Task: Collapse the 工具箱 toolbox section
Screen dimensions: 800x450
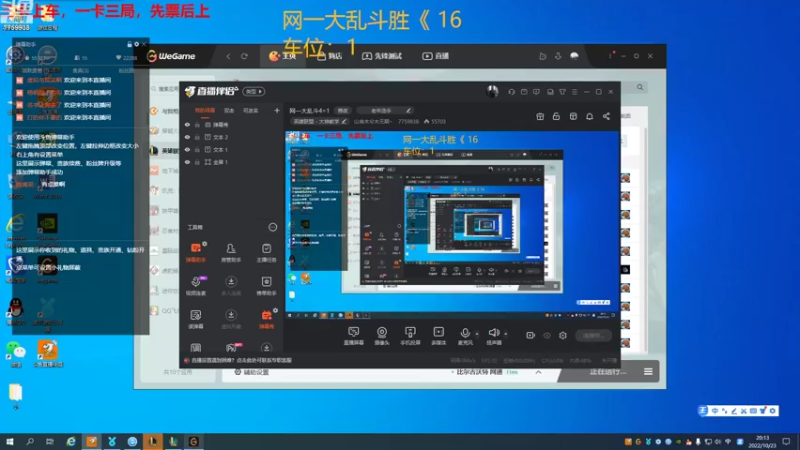Action: (x=272, y=227)
